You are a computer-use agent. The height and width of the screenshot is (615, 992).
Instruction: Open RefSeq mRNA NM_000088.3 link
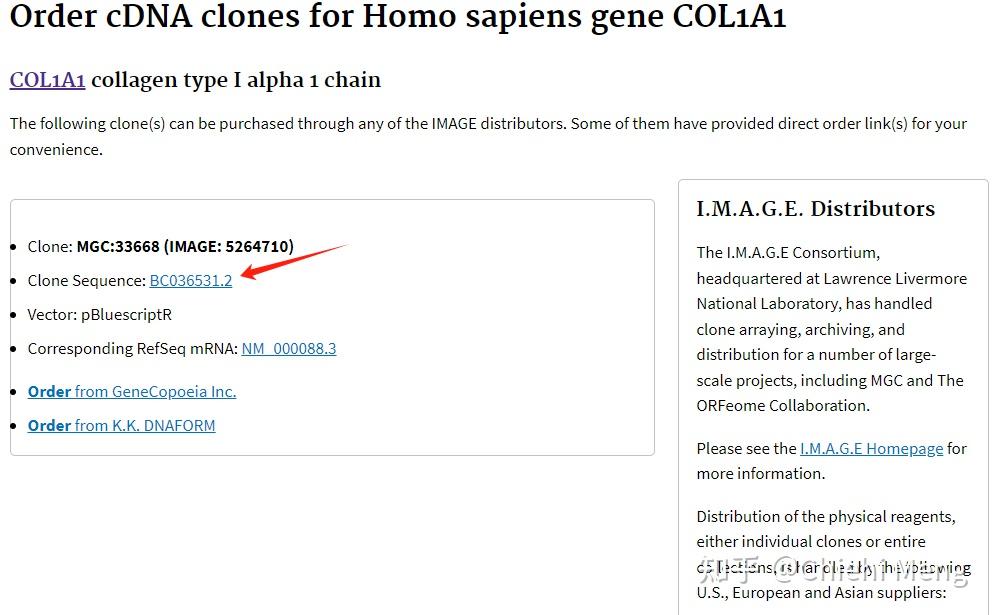[288, 349]
